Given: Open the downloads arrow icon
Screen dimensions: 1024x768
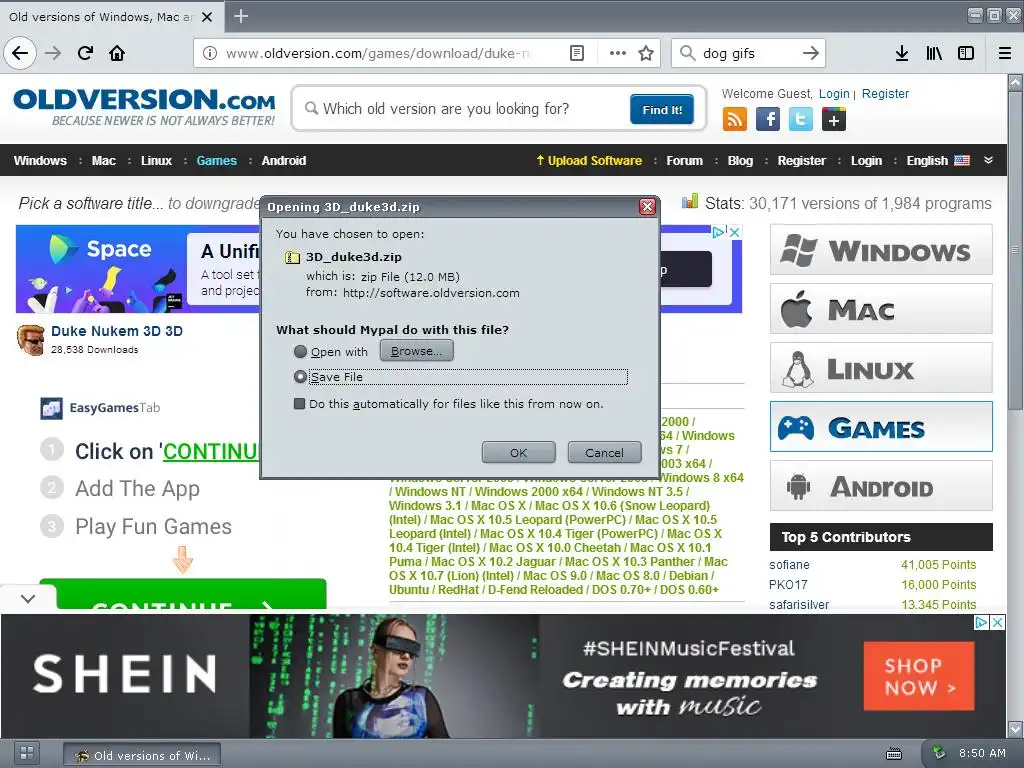Looking at the screenshot, I should point(901,53).
